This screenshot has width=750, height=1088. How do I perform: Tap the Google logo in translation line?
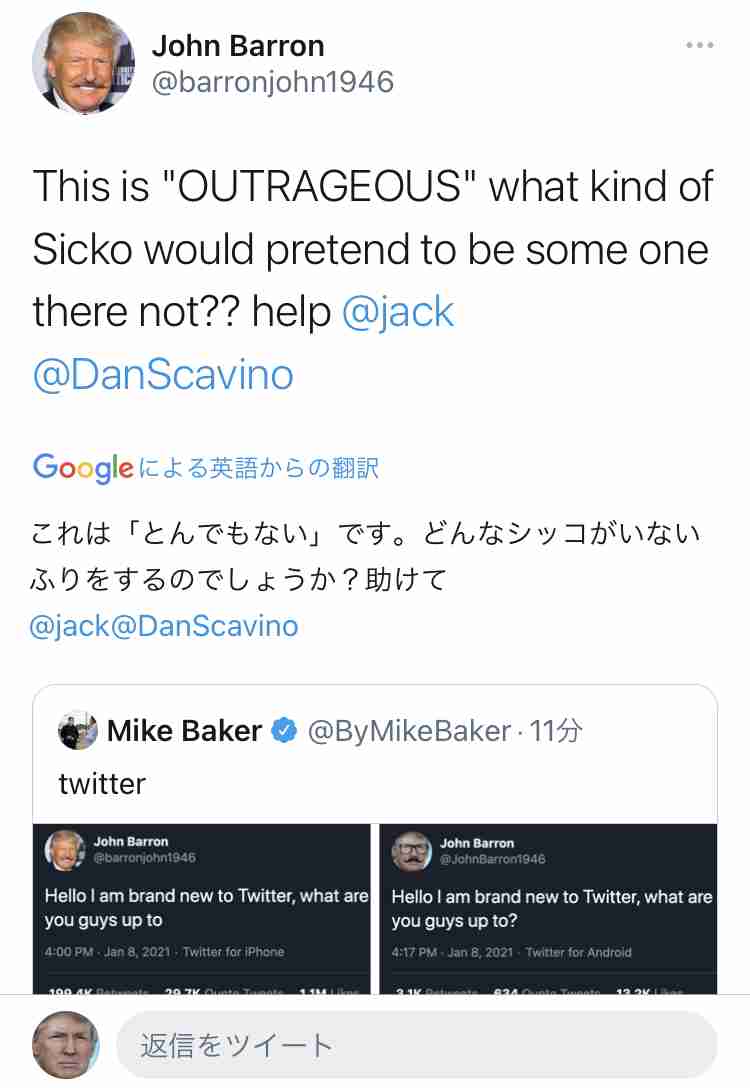83,468
